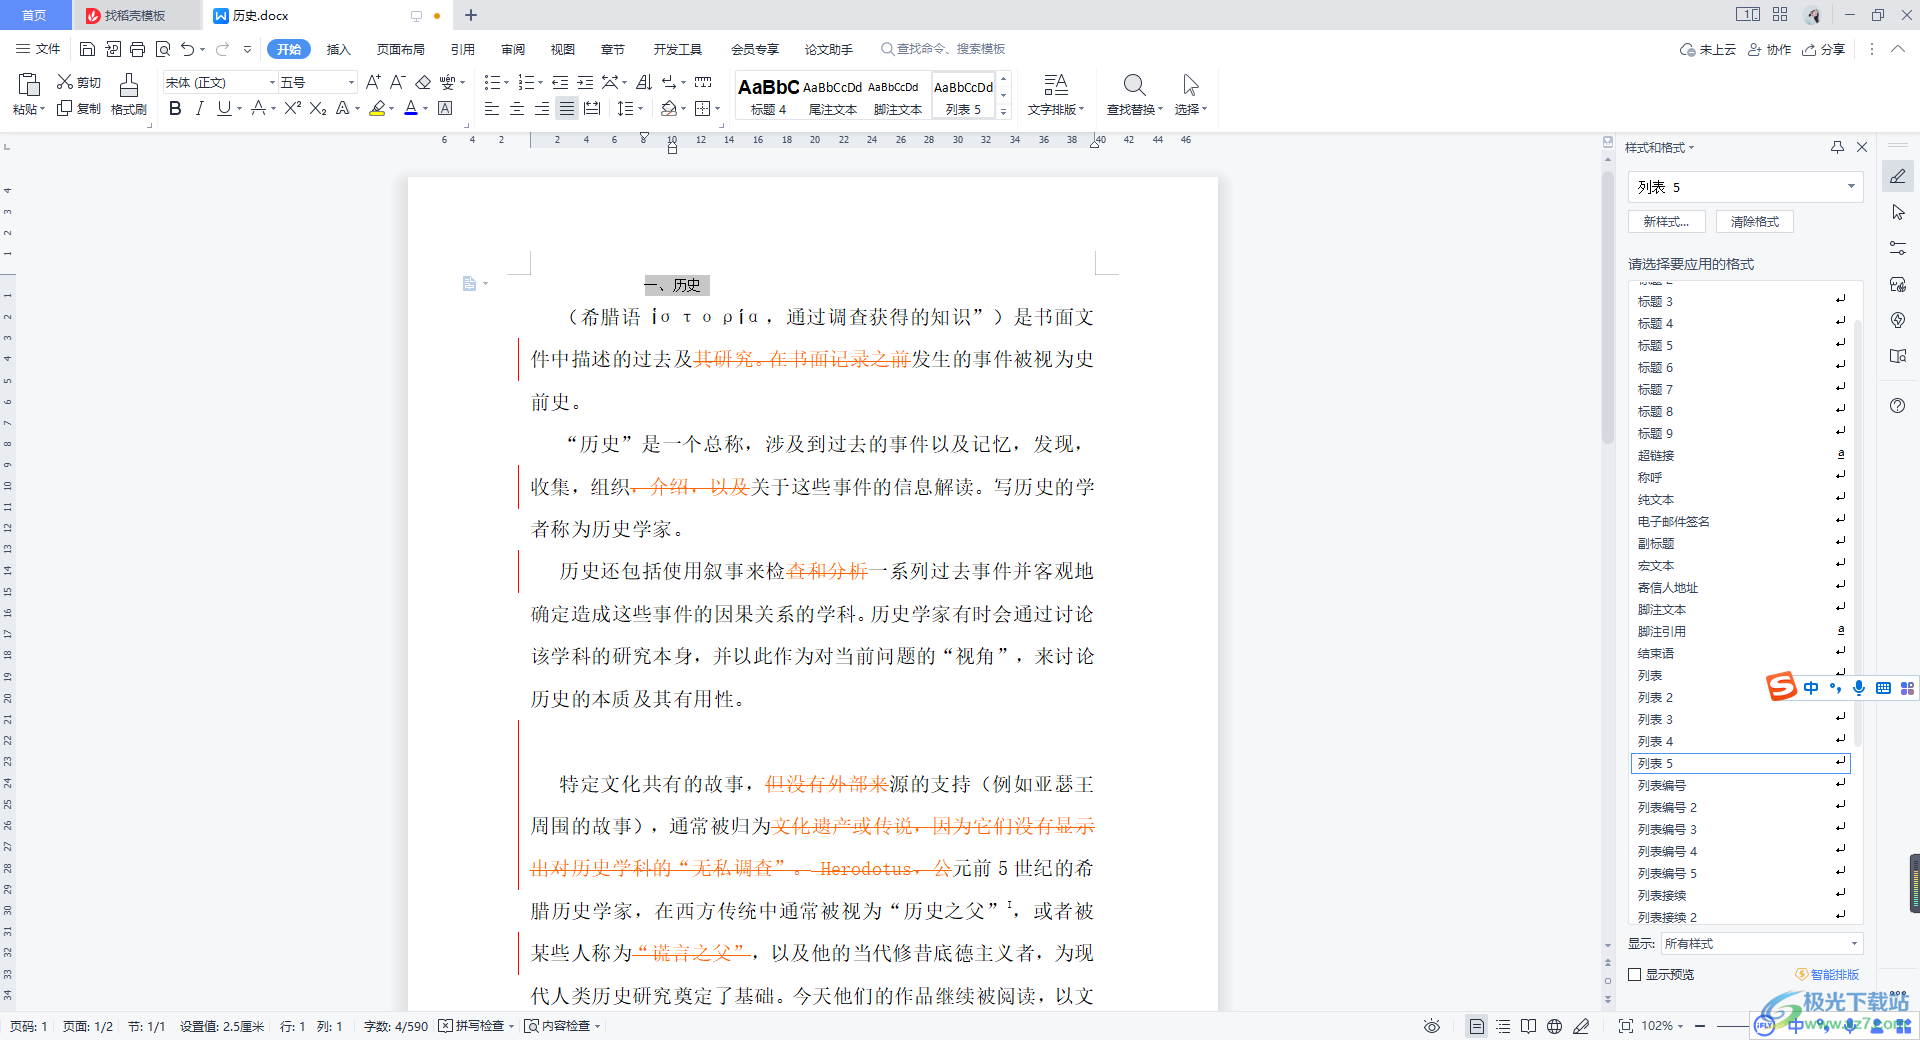
Task: Switch to the 找稻壳模板 tab
Action: pyautogui.click(x=135, y=15)
